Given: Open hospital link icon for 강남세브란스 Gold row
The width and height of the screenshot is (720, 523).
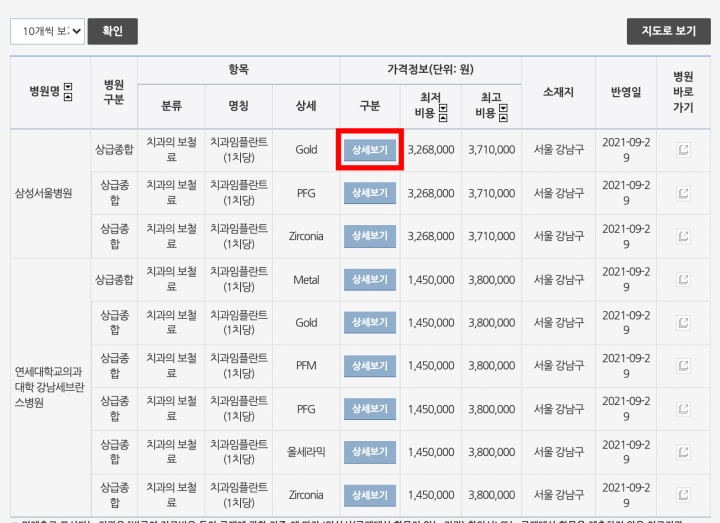Looking at the screenshot, I should point(683,323).
